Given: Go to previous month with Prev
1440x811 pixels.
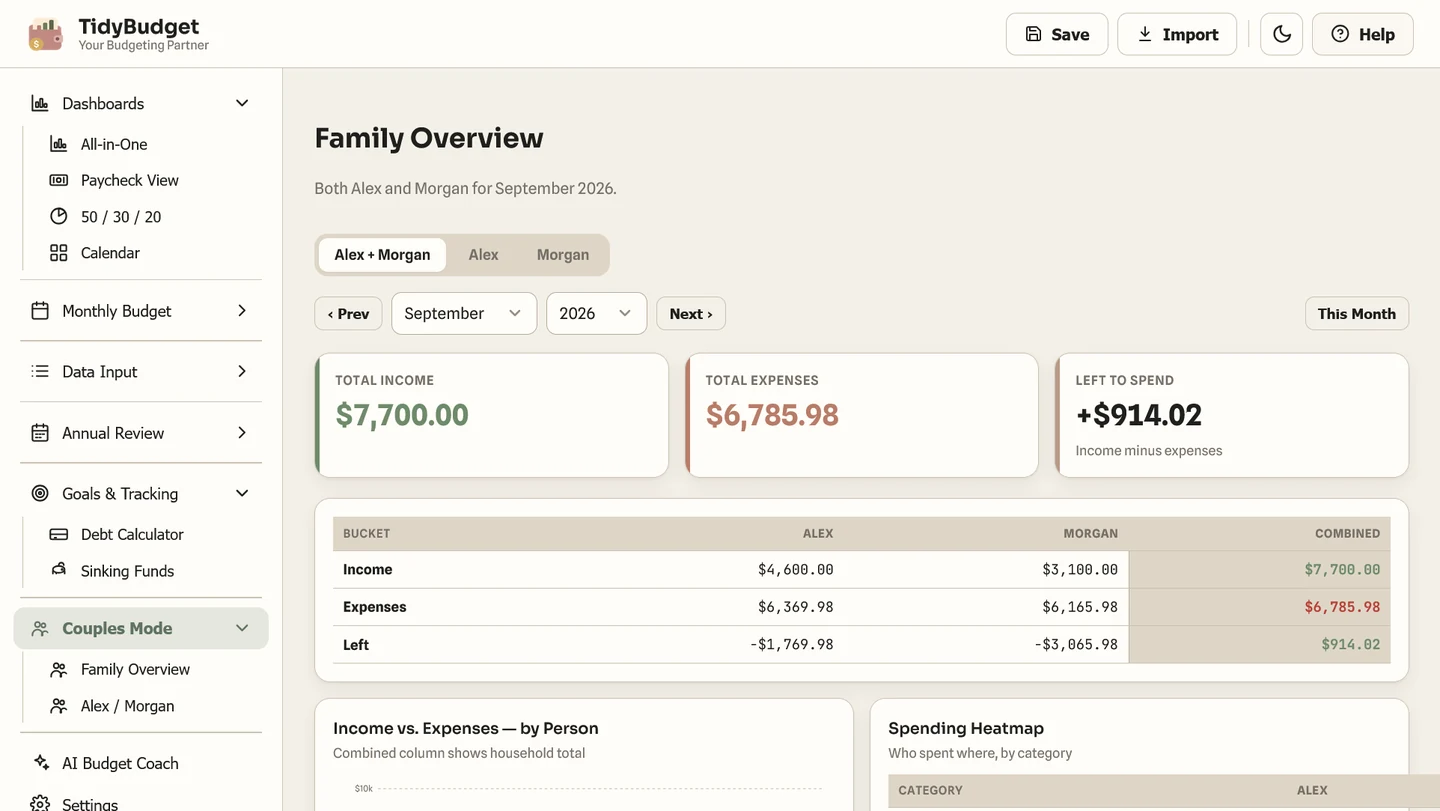Looking at the screenshot, I should click(348, 313).
